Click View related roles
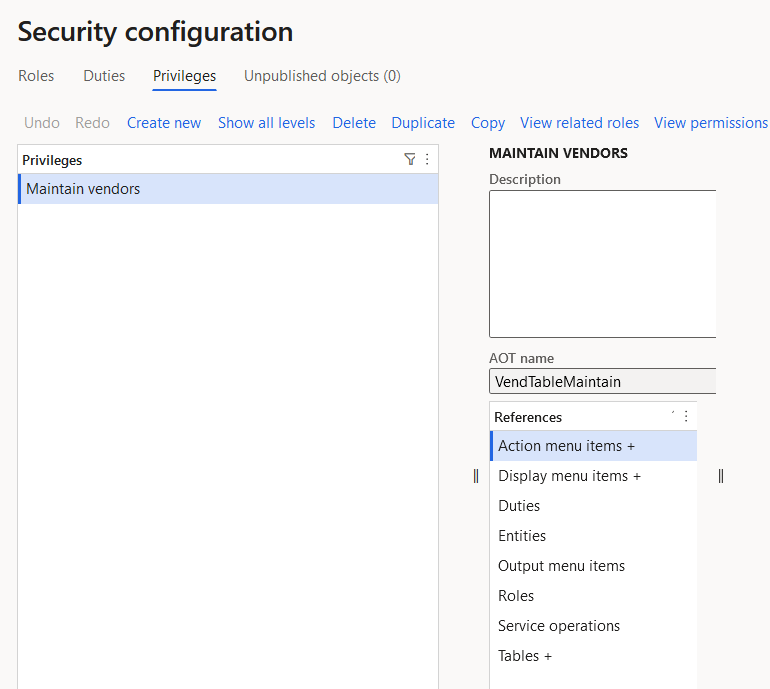 coord(579,123)
